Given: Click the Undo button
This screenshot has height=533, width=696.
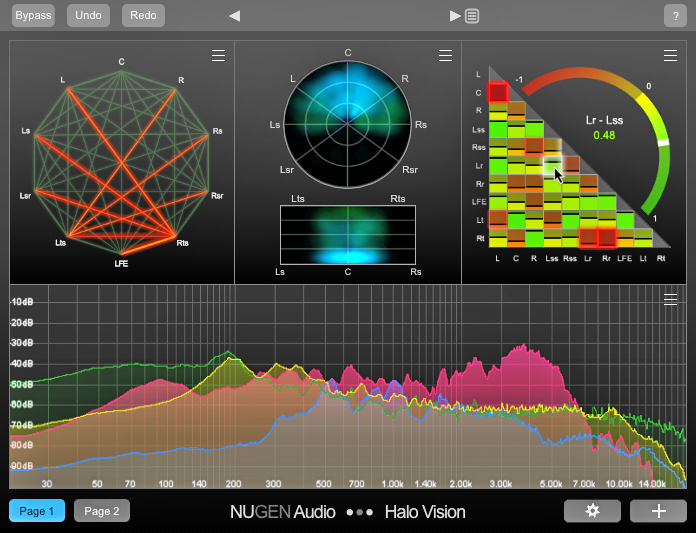Looking at the screenshot, I should click(89, 16).
